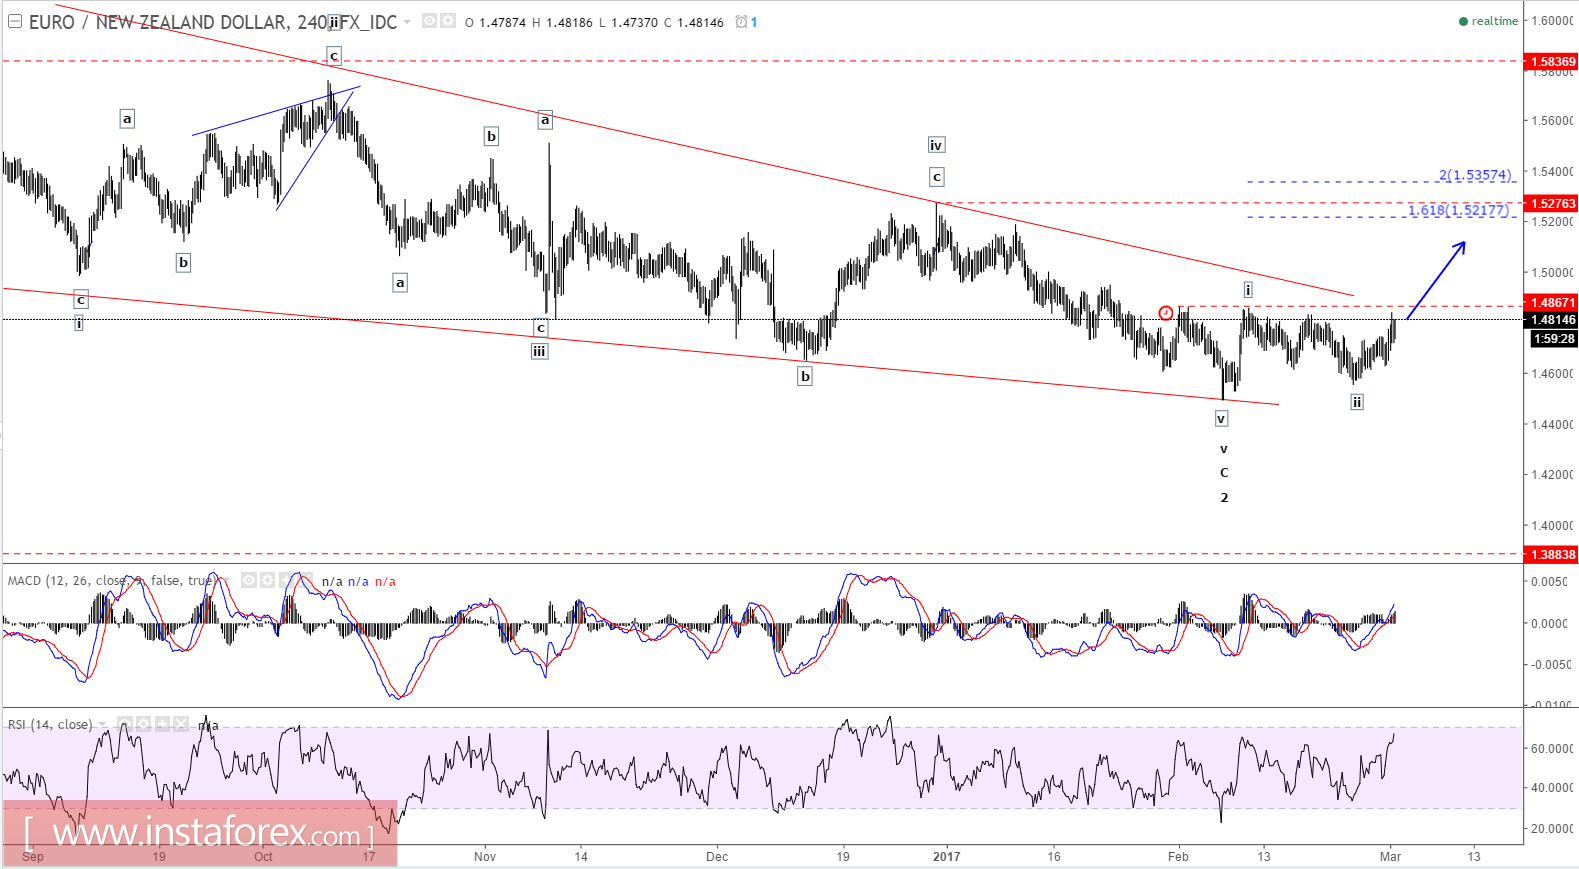Select the 1.38838 price level label
The image size is (1579, 869).
point(1552,554)
